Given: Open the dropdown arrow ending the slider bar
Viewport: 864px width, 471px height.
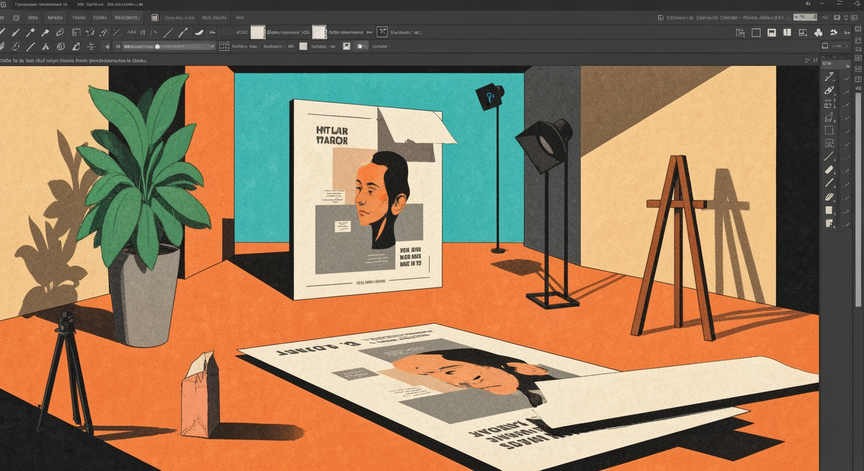Looking at the screenshot, I should (212, 46).
